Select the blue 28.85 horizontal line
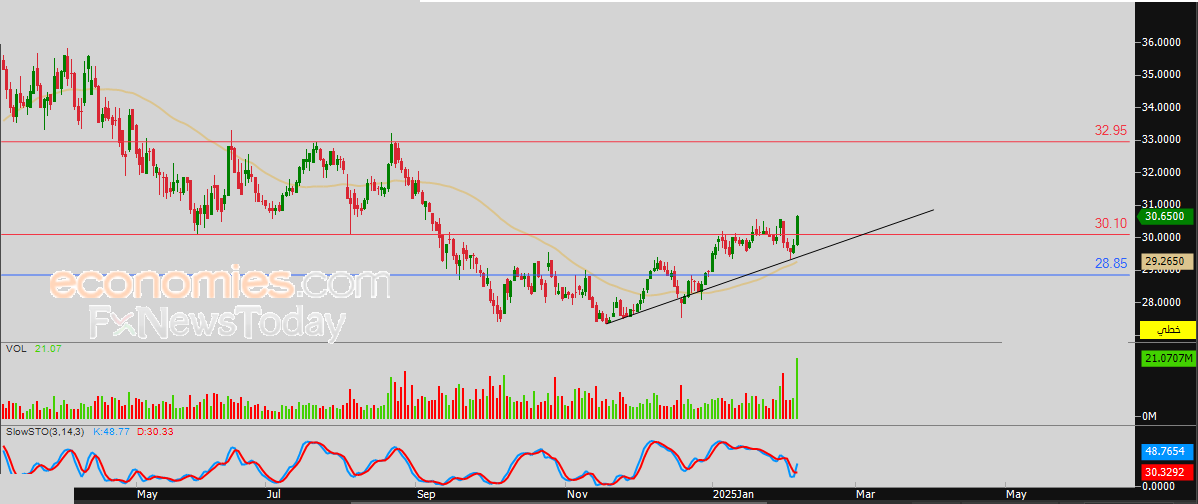Image resolution: width=1198 pixels, height=504 pixels. tap(565, 275)
